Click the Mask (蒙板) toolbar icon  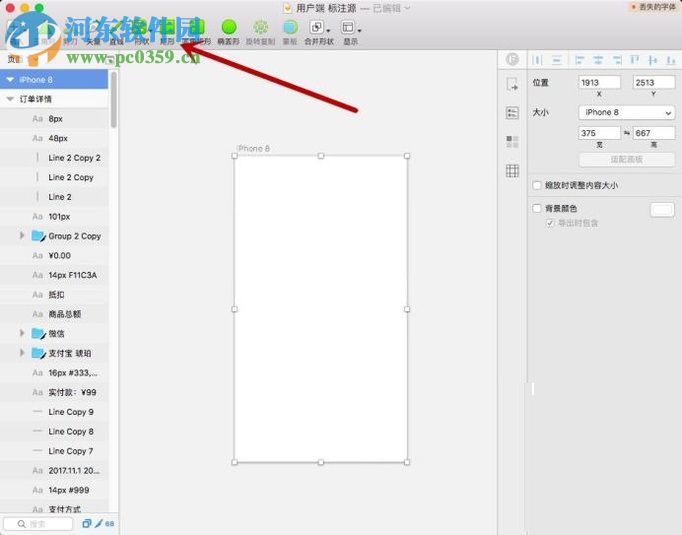(290, 28)
